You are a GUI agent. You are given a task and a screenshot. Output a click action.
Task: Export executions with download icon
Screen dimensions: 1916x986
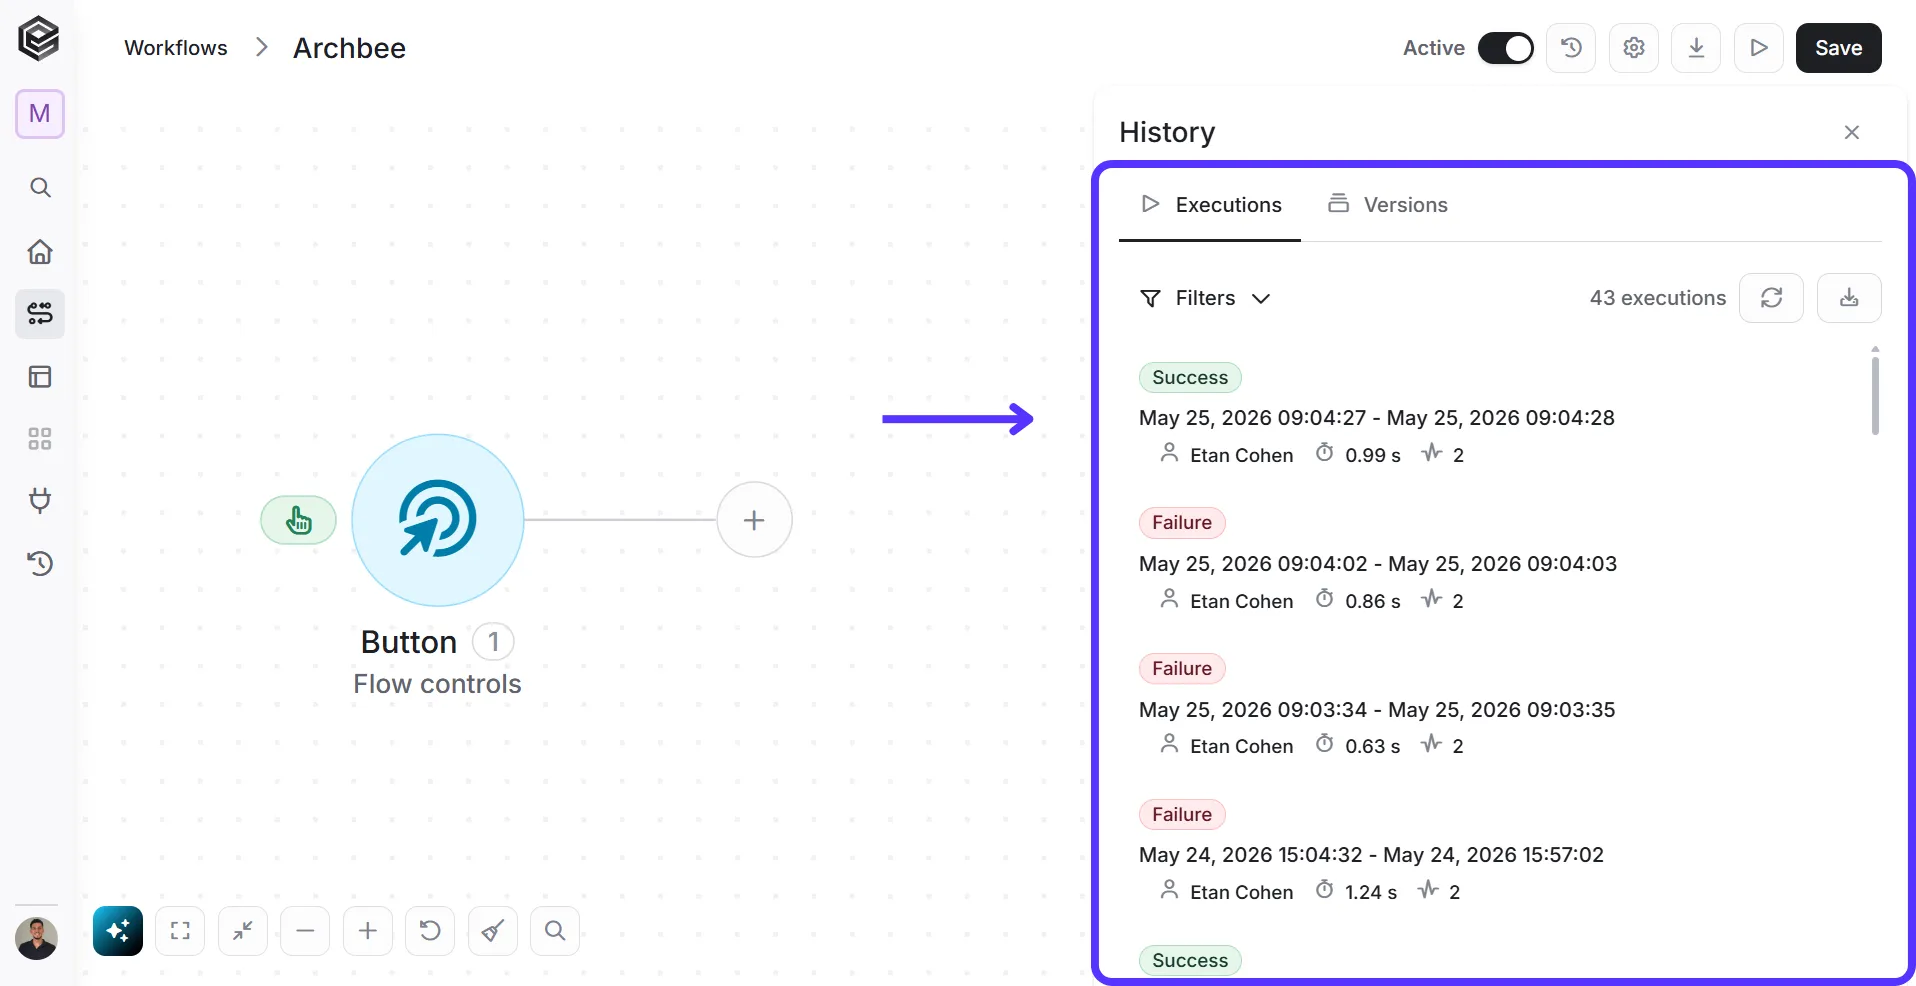[1849, 298]
